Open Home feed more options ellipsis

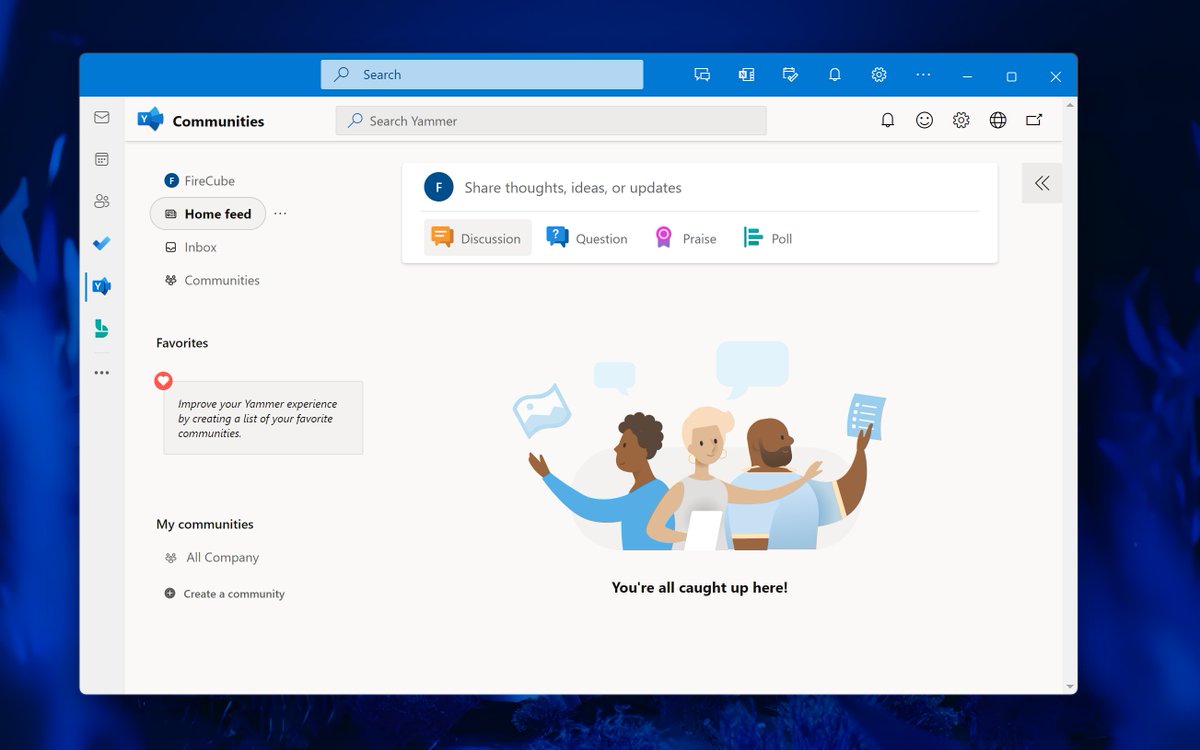click(280, 214)
